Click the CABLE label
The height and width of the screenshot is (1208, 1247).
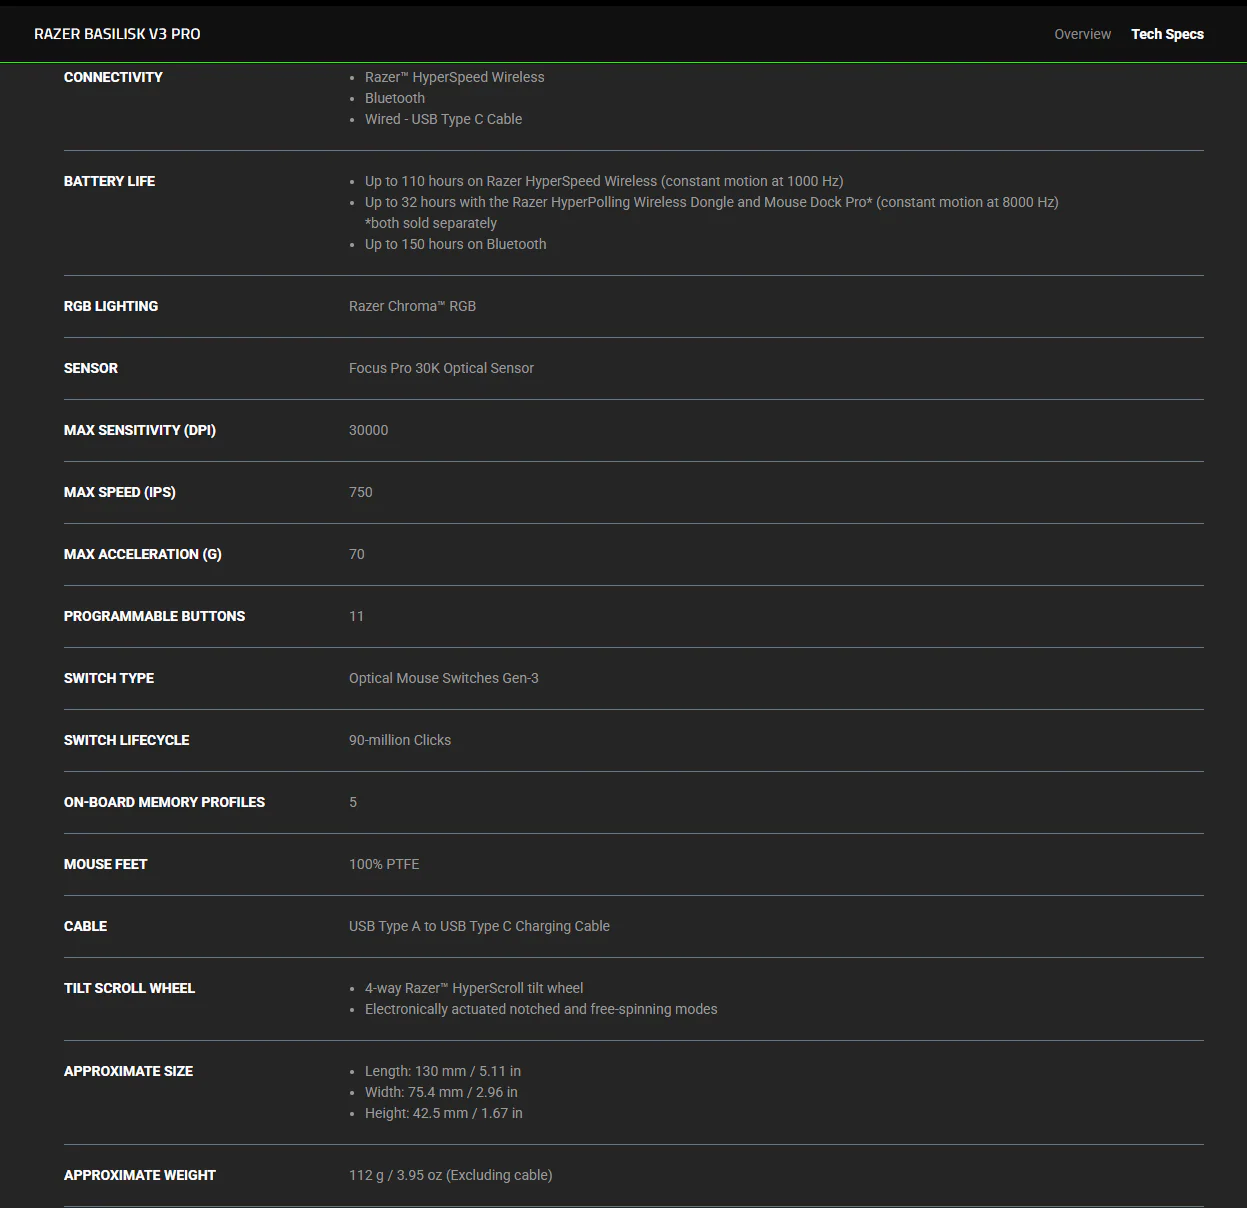click(85, 926)
